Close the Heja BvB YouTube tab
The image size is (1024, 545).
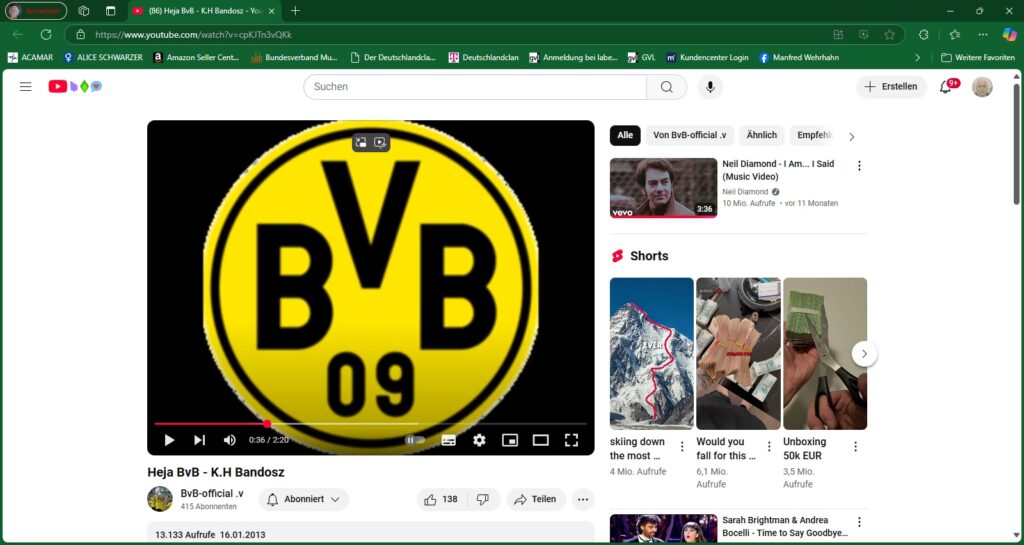[x=271, y=11]
